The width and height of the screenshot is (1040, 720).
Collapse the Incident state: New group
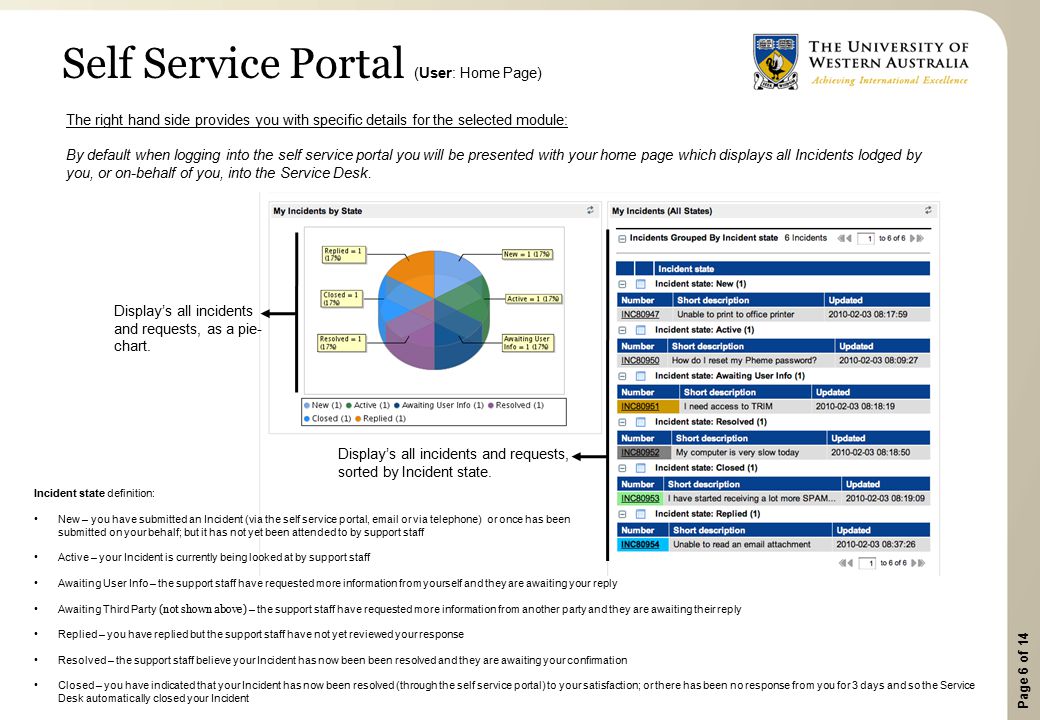pyautogui.click(x=622, y=284)
